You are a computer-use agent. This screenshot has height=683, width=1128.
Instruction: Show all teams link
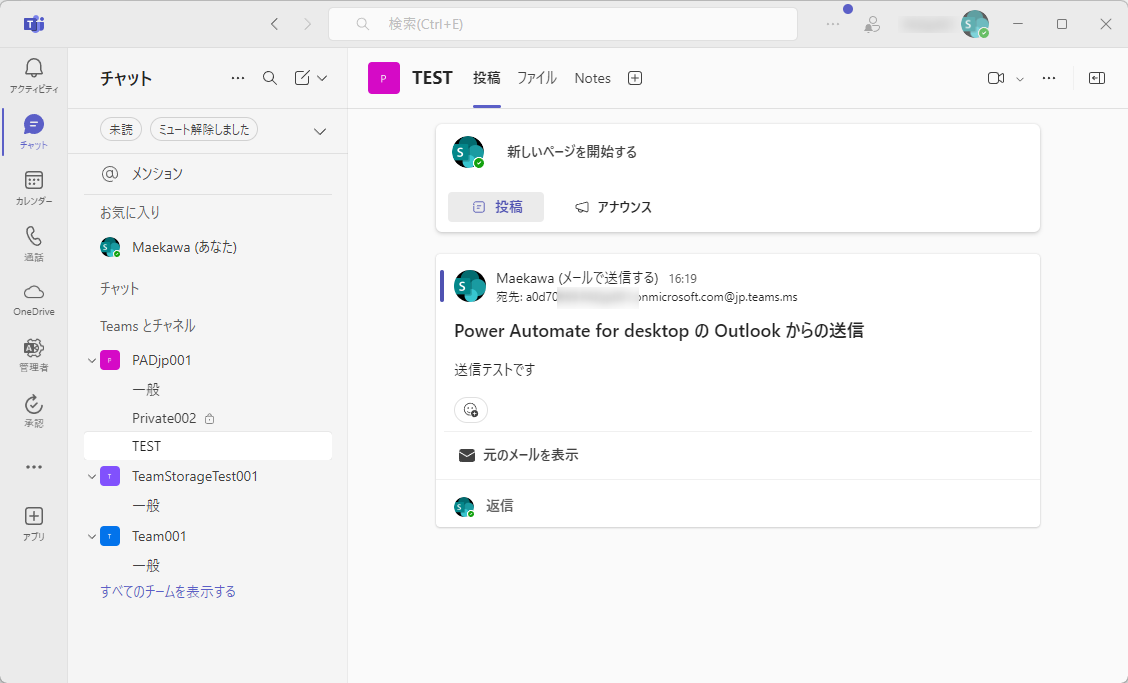click(x=168, y=592)
